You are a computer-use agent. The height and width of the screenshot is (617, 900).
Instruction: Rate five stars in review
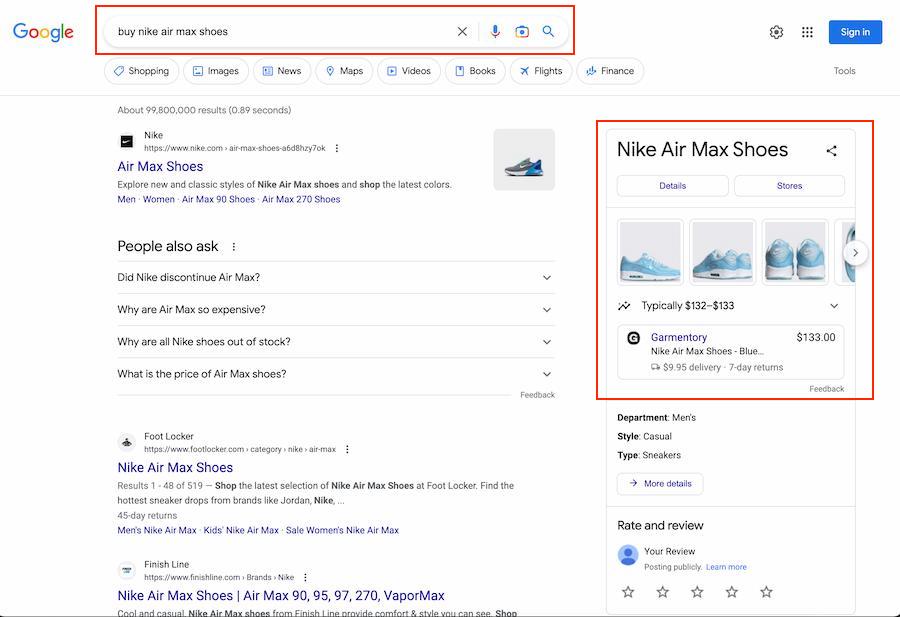pos(766,592)
